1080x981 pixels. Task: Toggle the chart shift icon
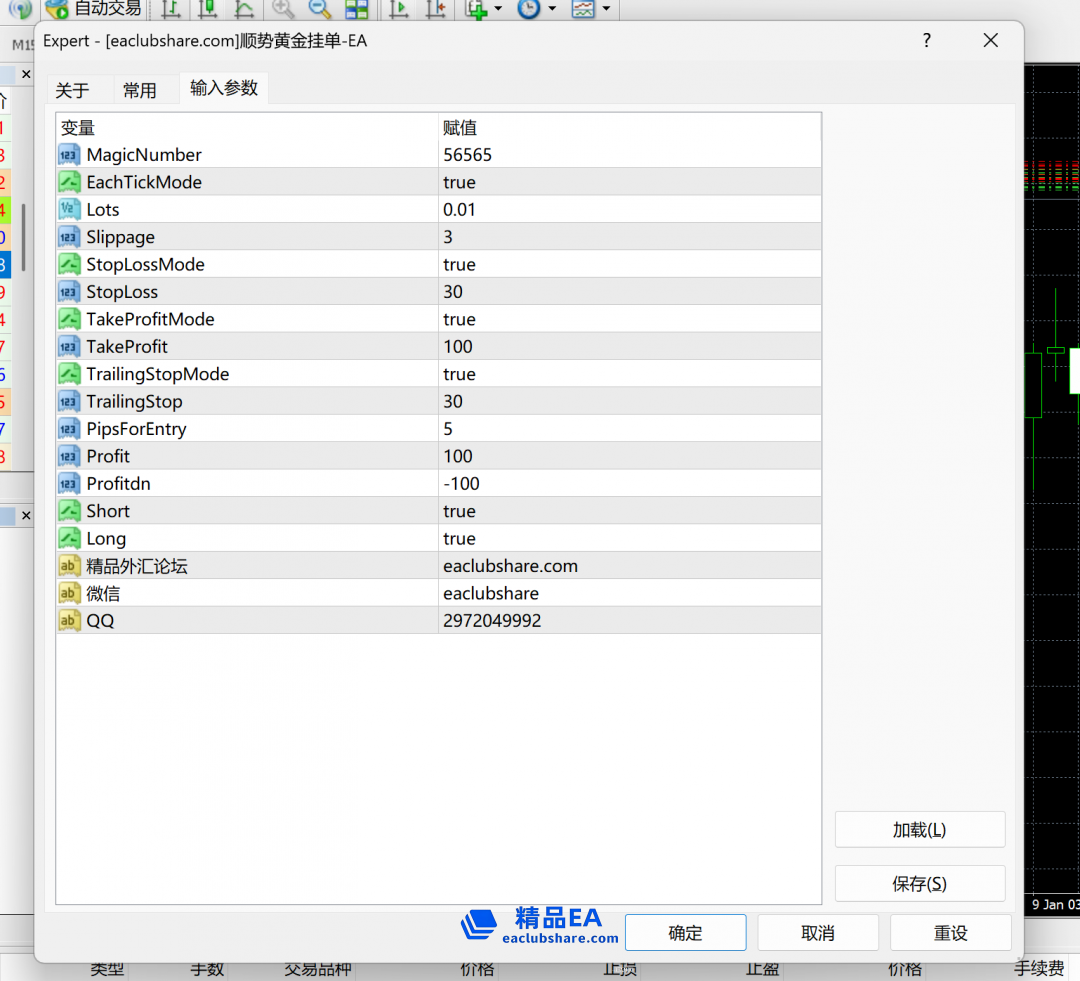(x=434, y=9)
